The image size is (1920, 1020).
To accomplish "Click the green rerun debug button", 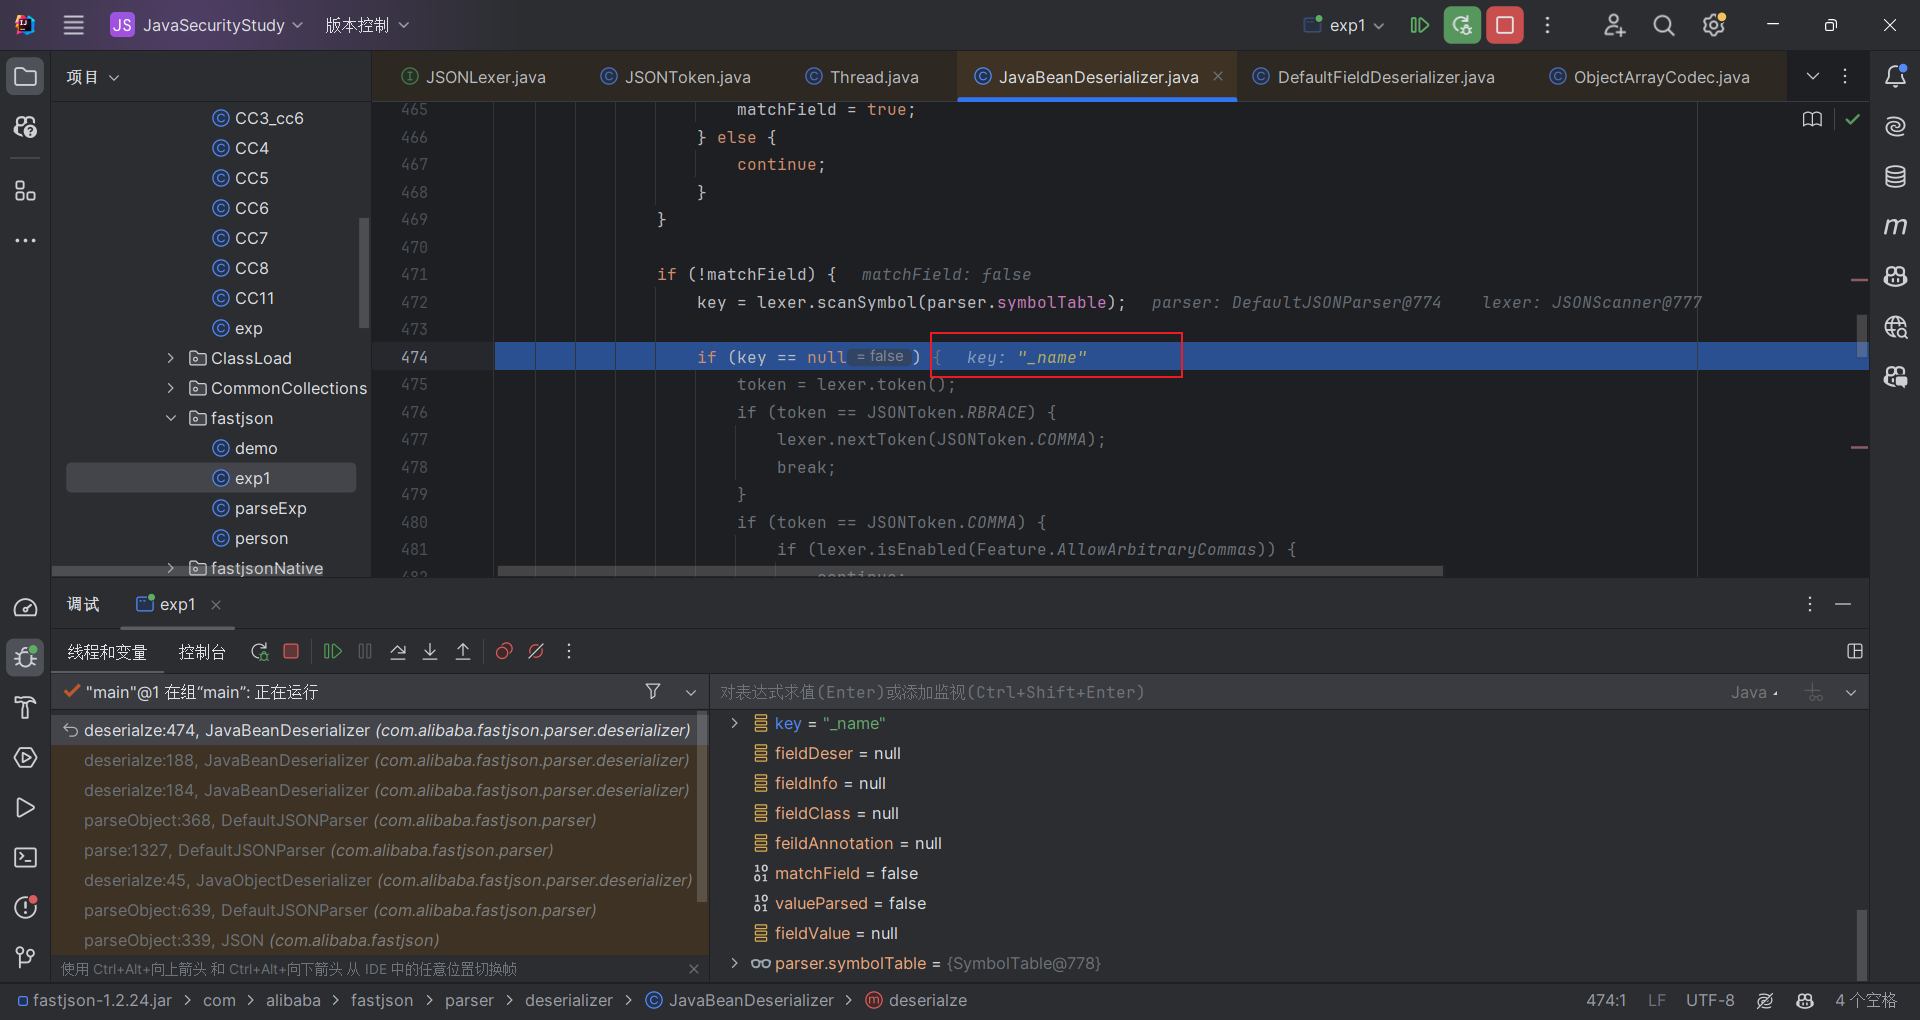I will tap(1462, 25).
